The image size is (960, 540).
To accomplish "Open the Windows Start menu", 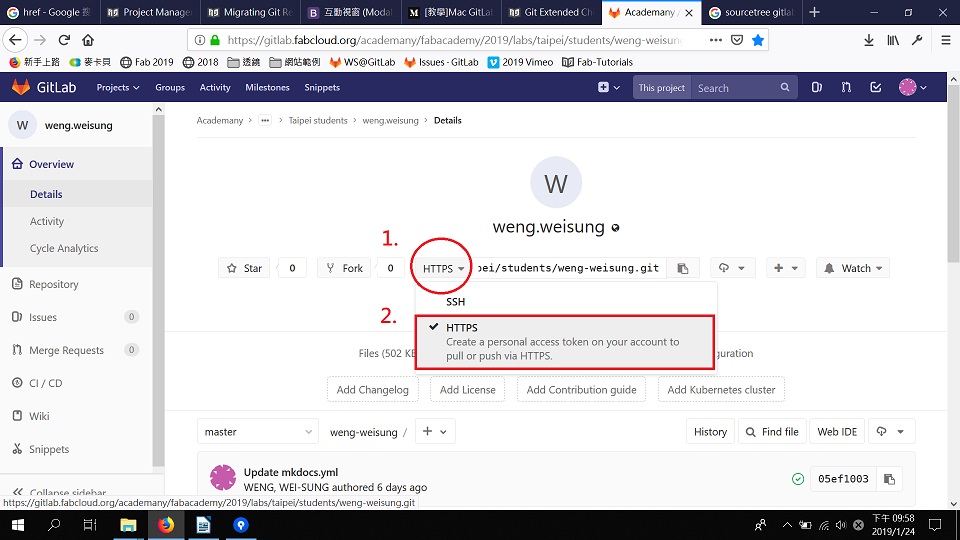I will [18, 525].
